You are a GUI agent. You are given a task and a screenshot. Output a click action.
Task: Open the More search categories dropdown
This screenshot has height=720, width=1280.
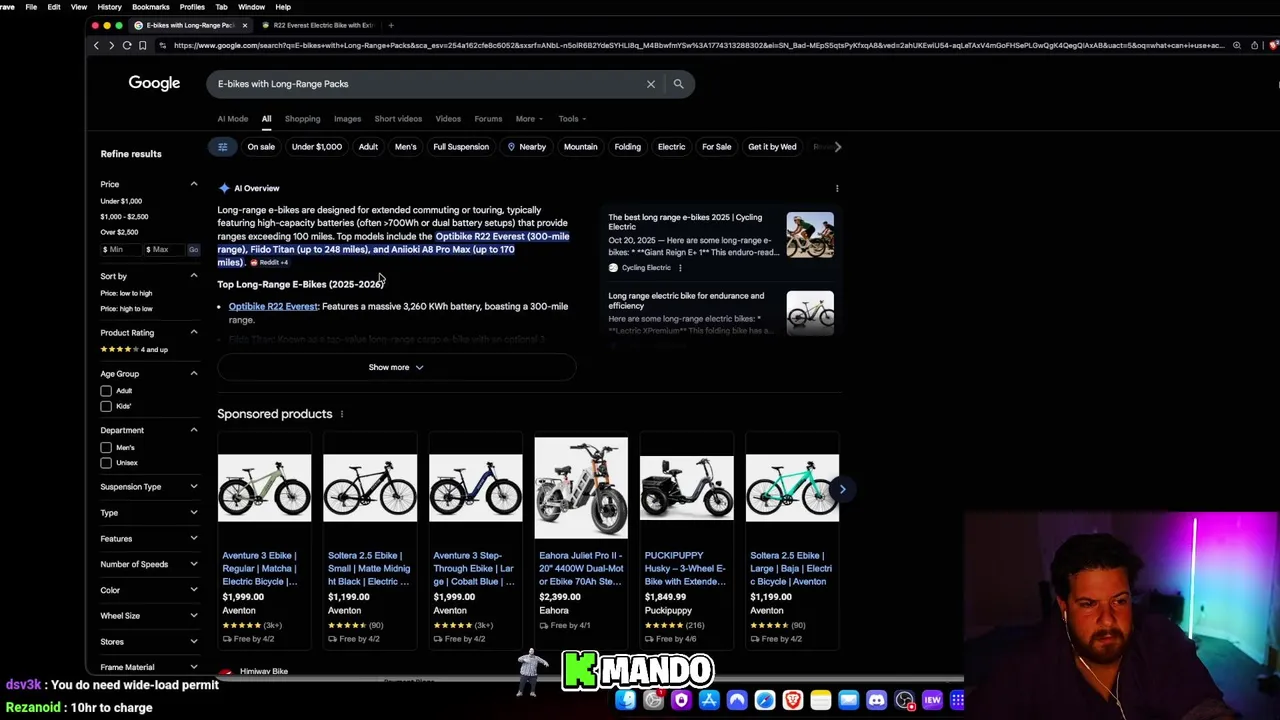coord(529,119)
